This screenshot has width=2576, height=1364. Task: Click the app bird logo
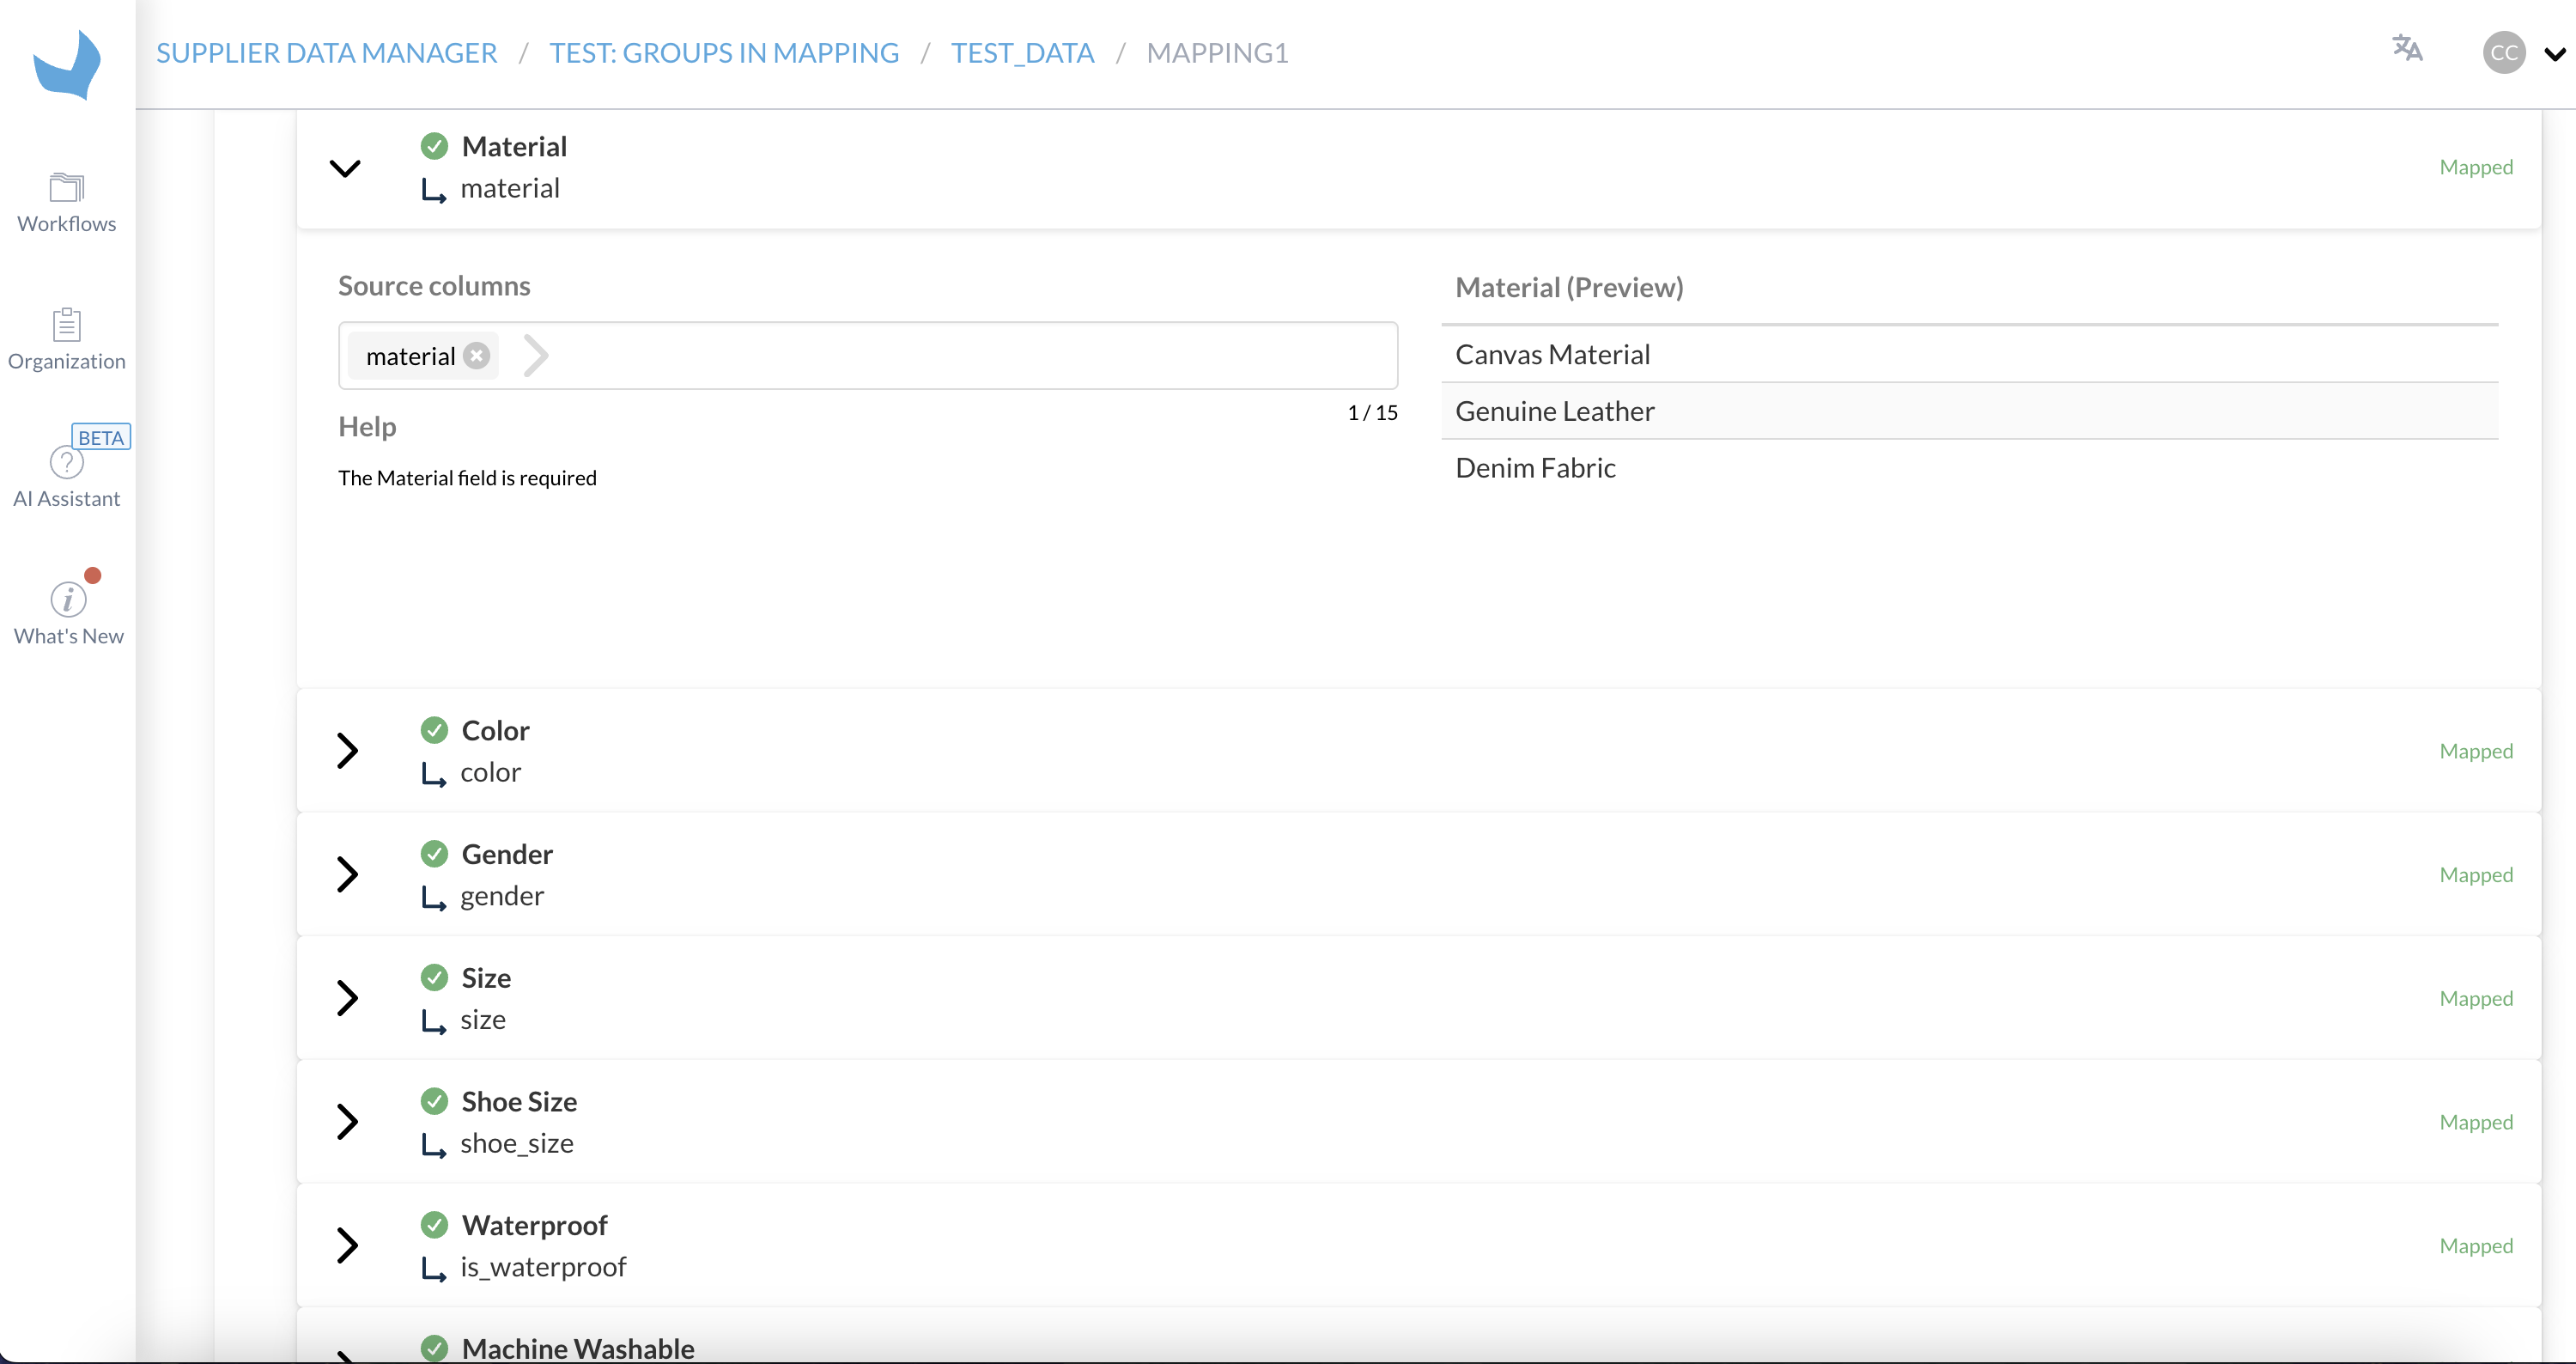pos(67,65)
